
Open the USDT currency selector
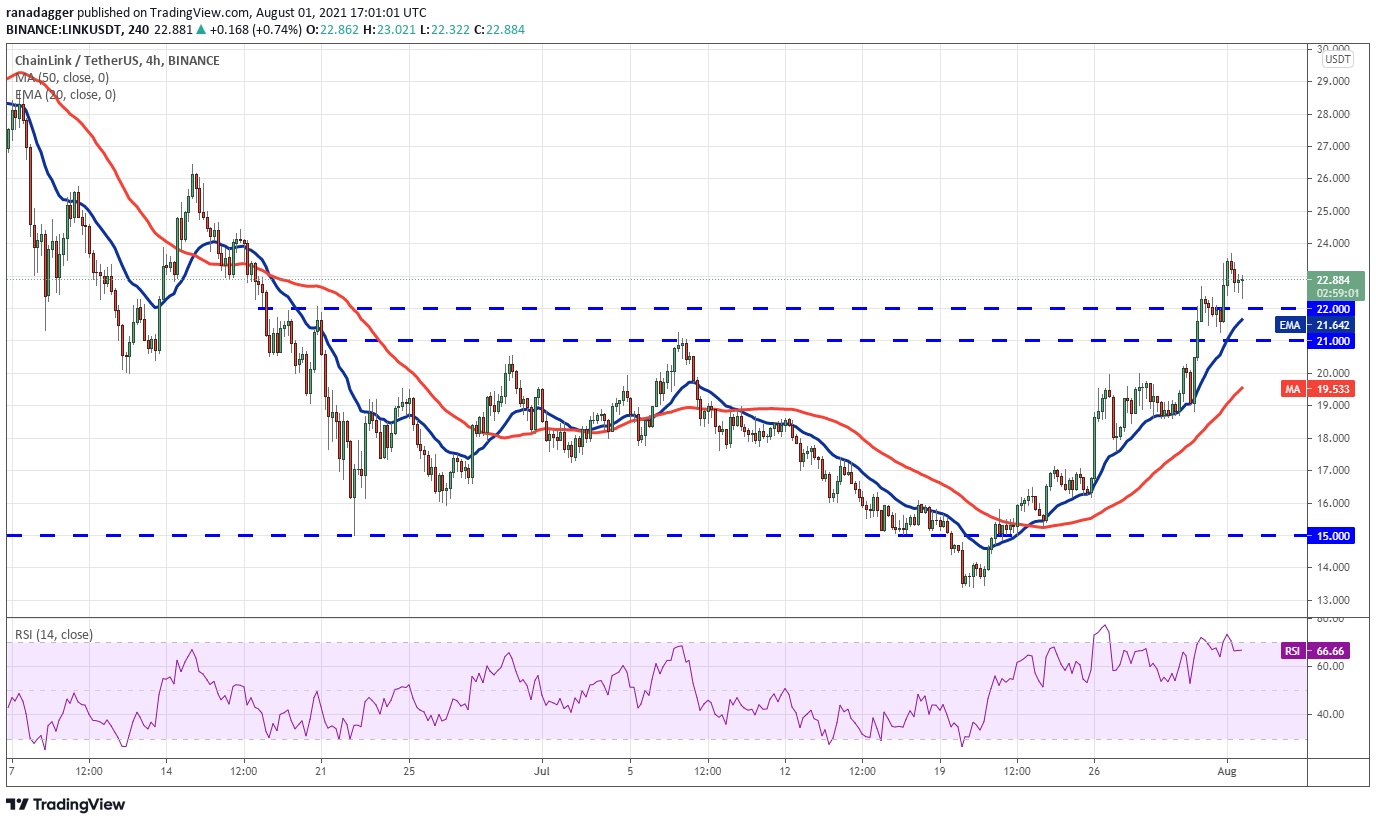coord(1339,60)
